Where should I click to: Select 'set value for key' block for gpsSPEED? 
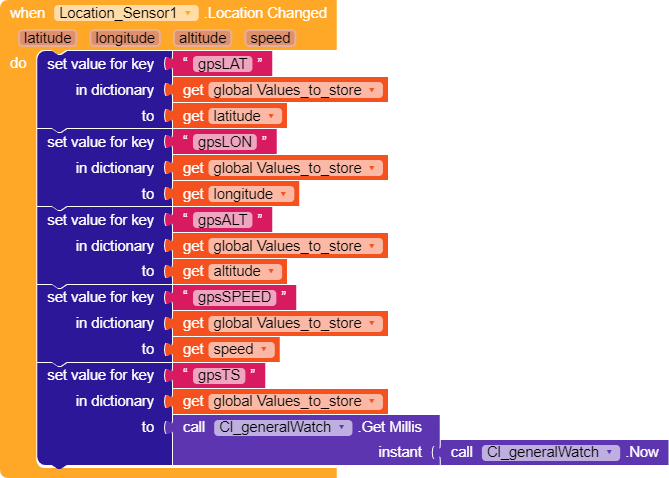(x=100, y=297)
